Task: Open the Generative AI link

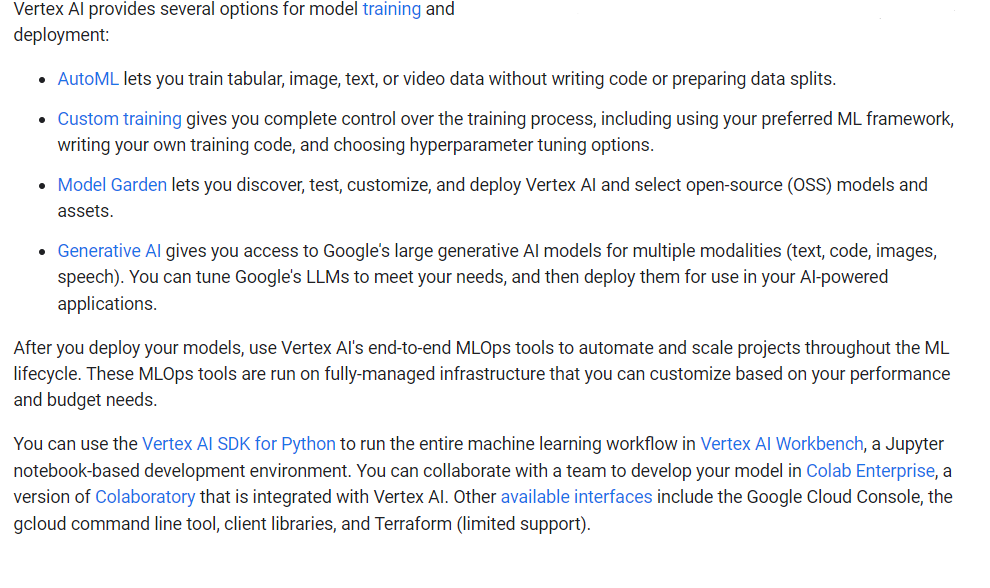Action: pos(109,251)
